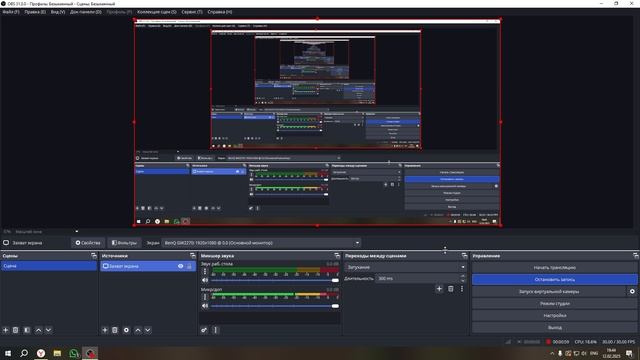
Task: Undock the Audio Mixer panel
Action: tap(337, 256)
